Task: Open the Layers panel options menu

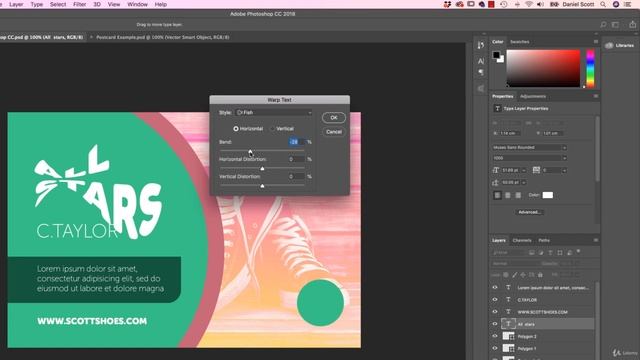Action: click(x=596, y=240)
